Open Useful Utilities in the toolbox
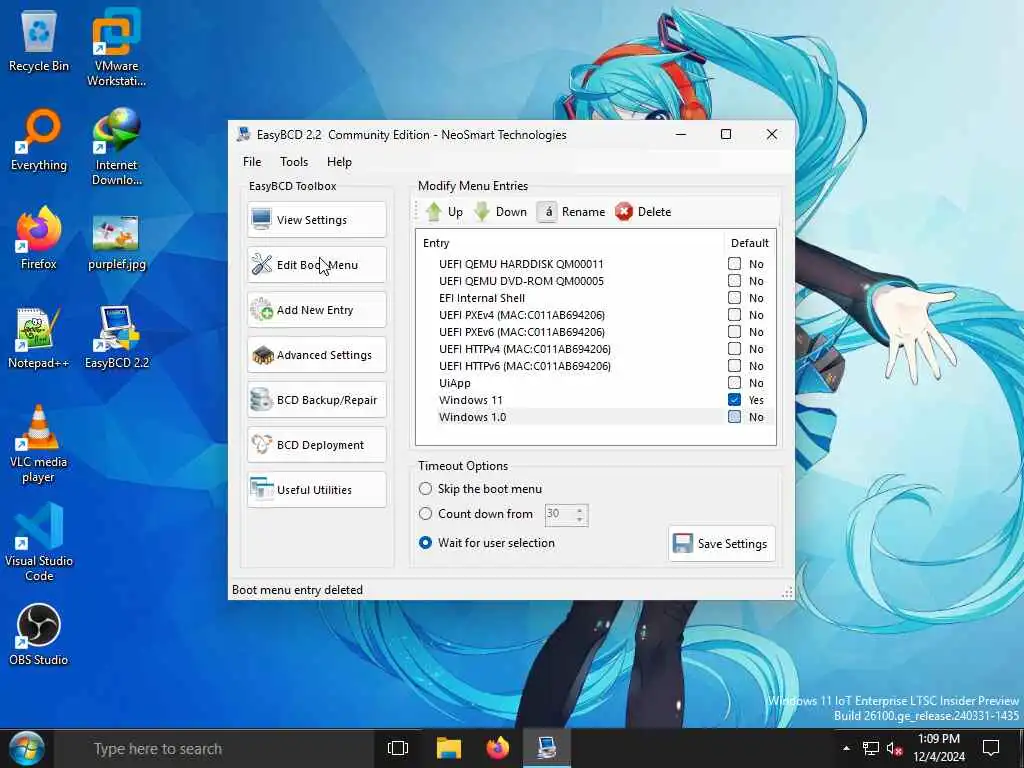The height and width of the screenshot is (768, 1024). pos(317,490)
